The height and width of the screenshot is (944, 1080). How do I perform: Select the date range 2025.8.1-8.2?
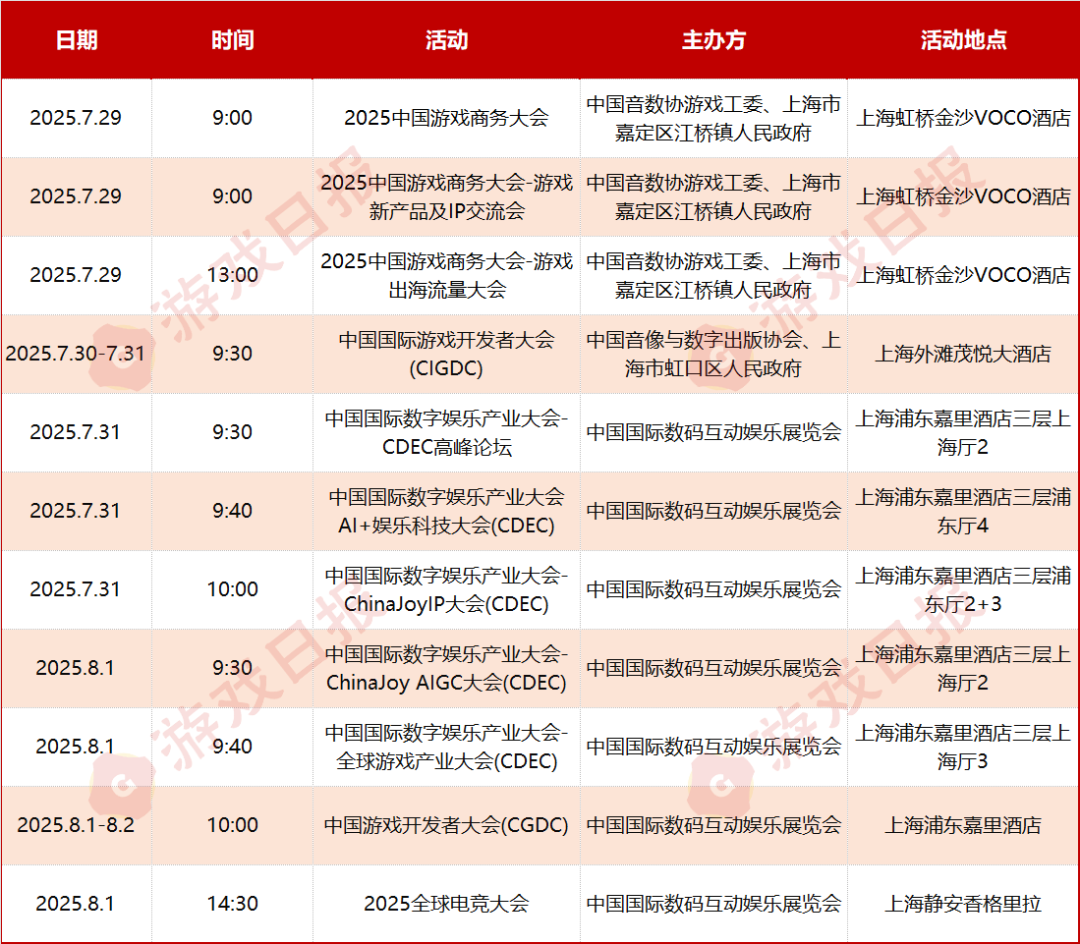[76, 825]
